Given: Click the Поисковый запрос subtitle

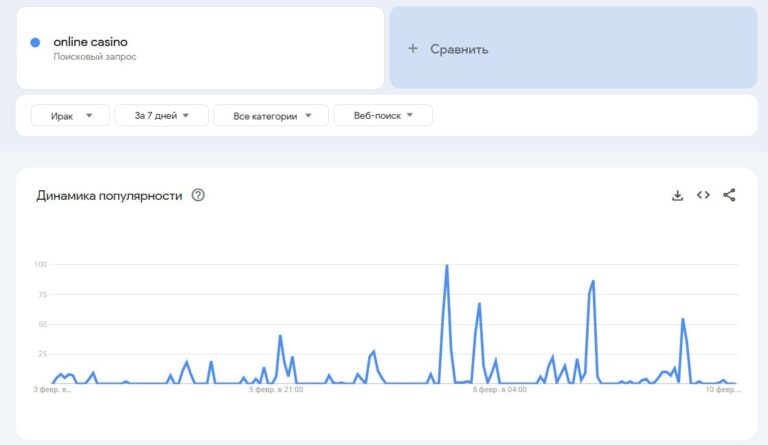Looking at the screenshot, I should [95, 57].
